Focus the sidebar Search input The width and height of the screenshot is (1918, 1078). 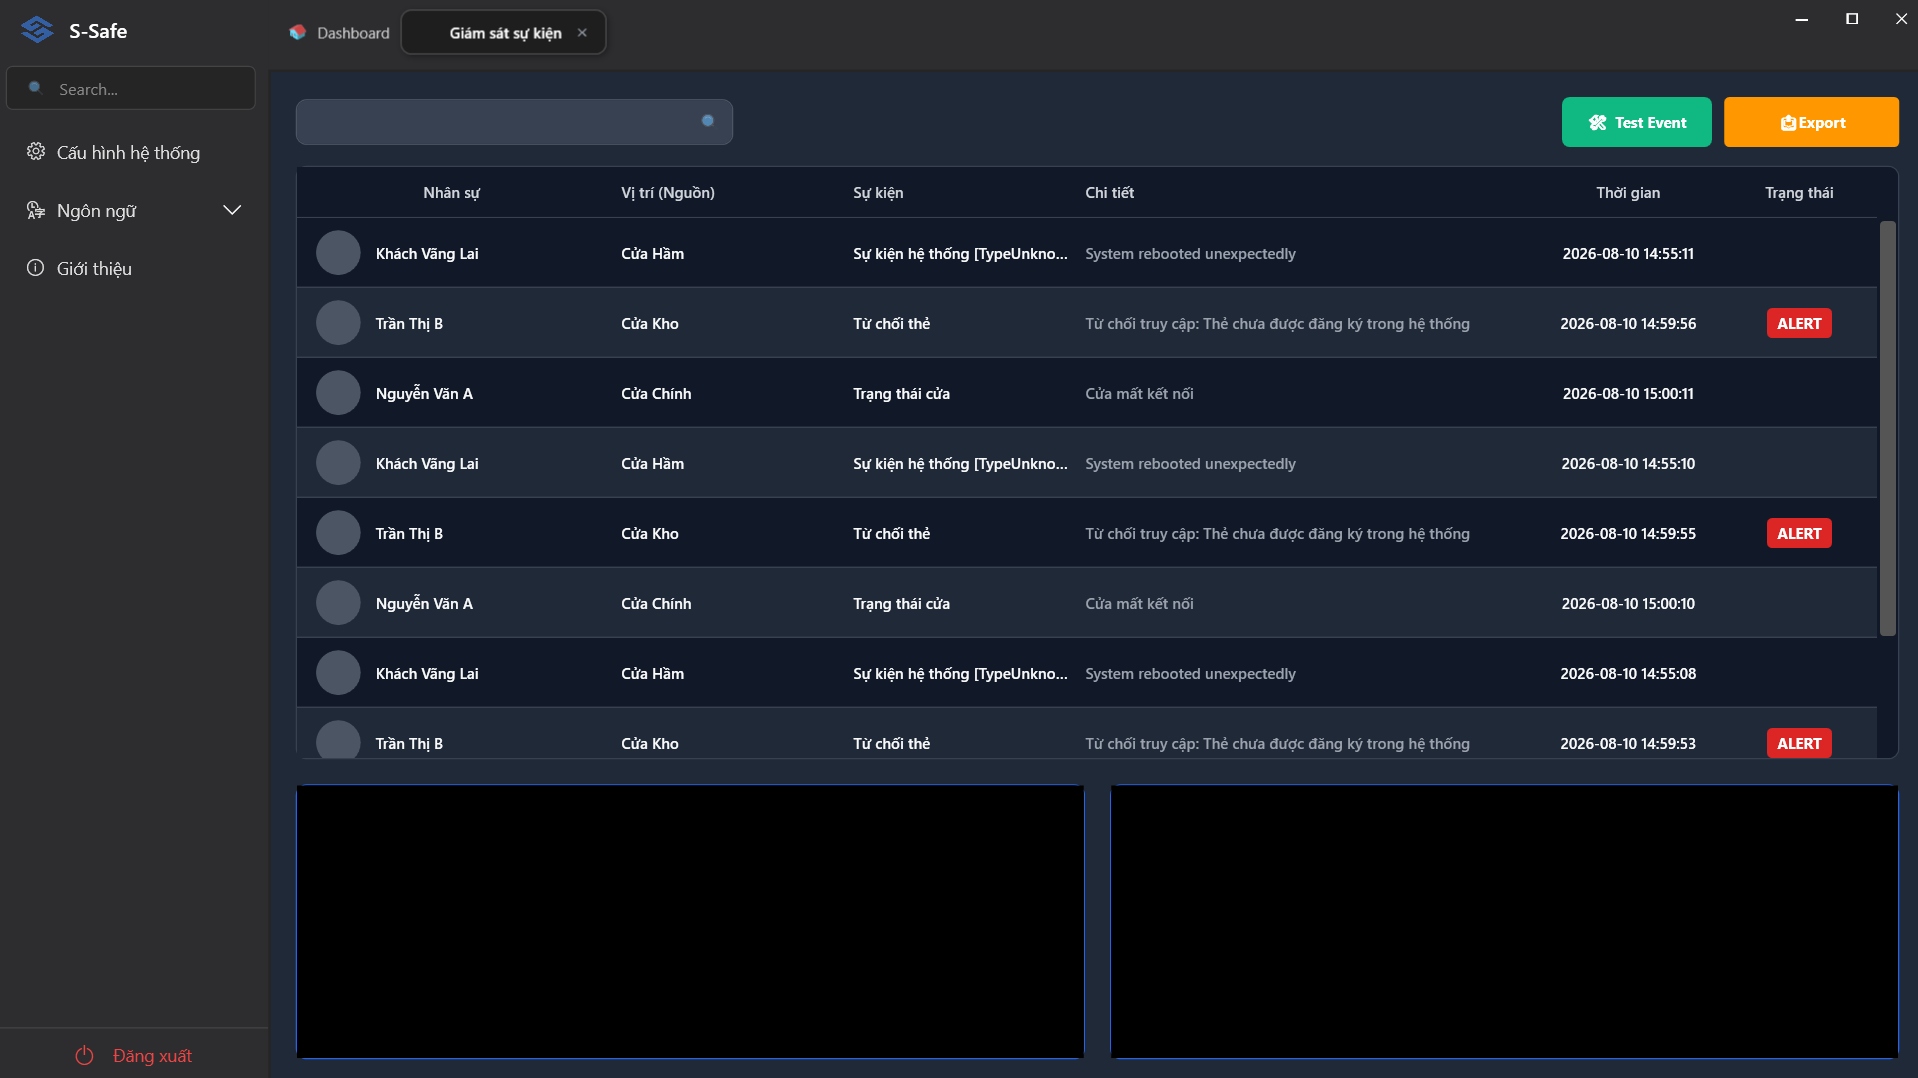131,88
